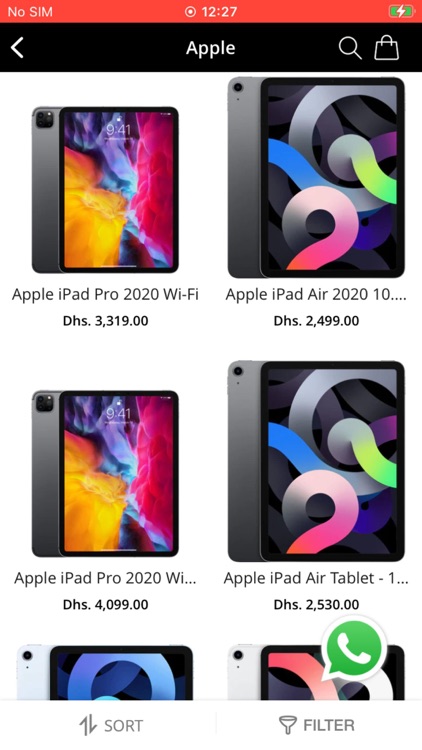Tap the Dhs. 4,099.00 price label
The image size is (422, 750).
tap(105, 605)
